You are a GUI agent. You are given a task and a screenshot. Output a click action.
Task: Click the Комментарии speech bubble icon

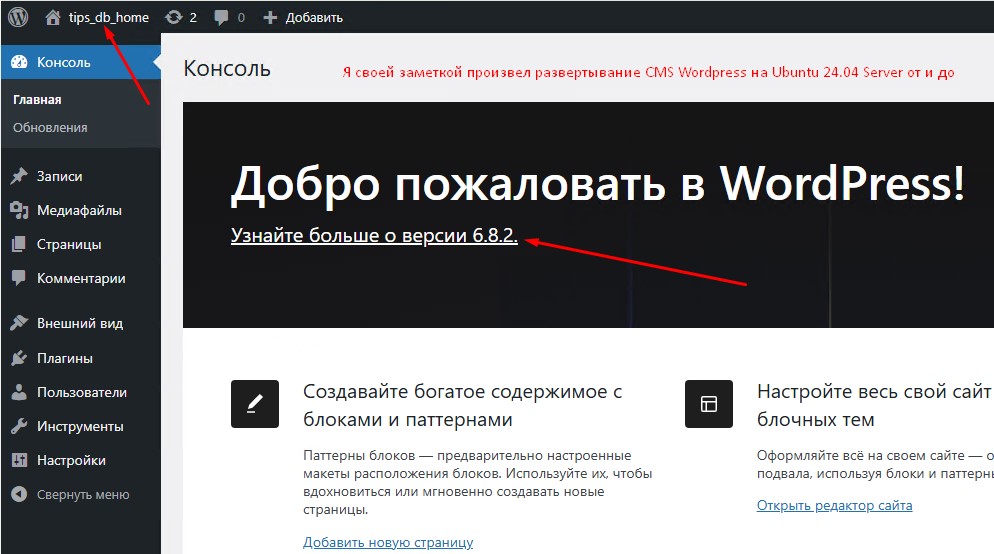19,278
